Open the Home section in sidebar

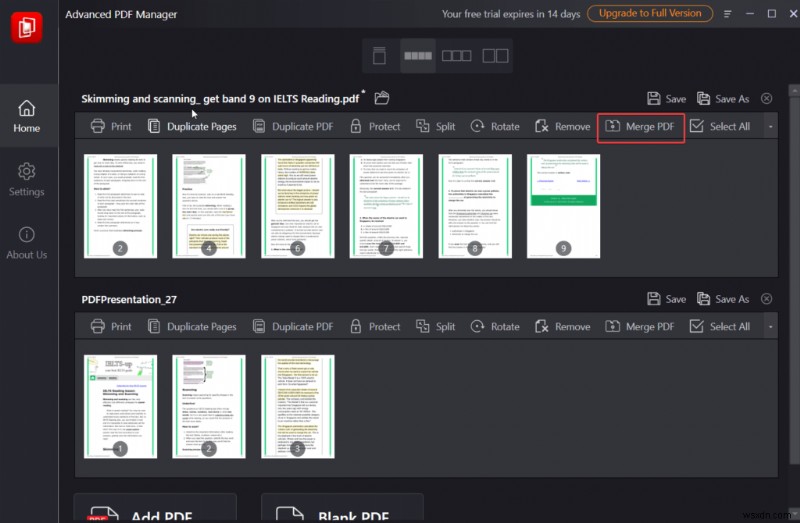coord(27,116)
